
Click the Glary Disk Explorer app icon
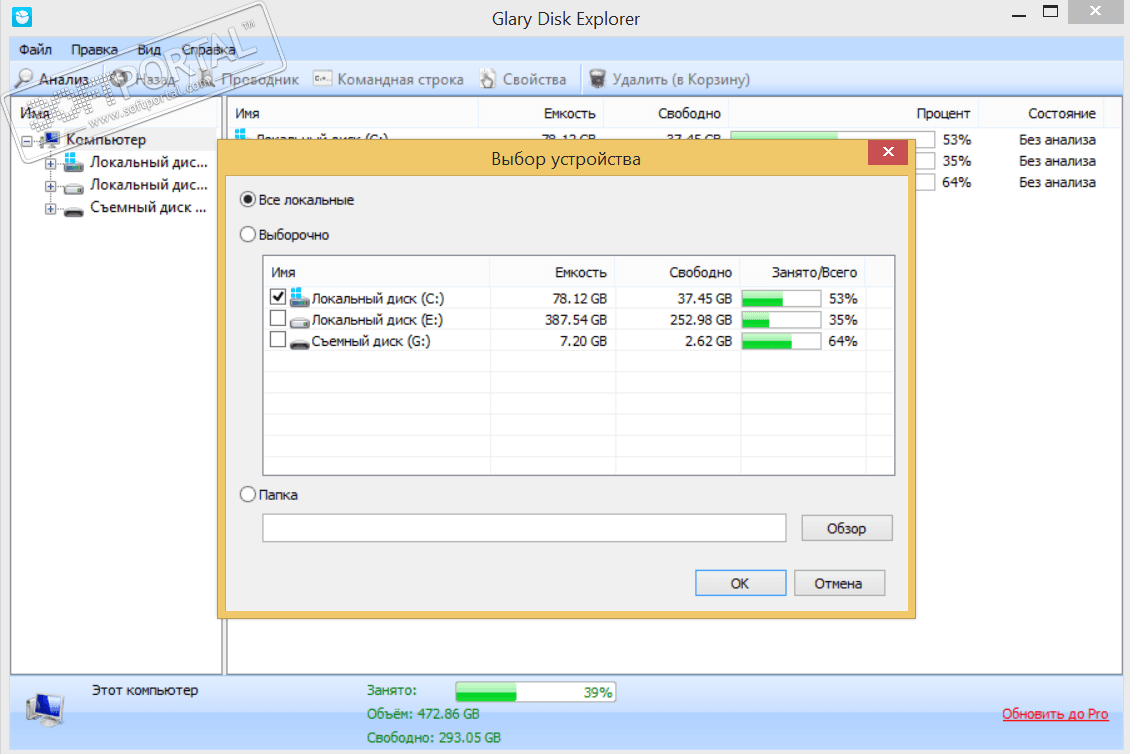click(x=22, y=17)
